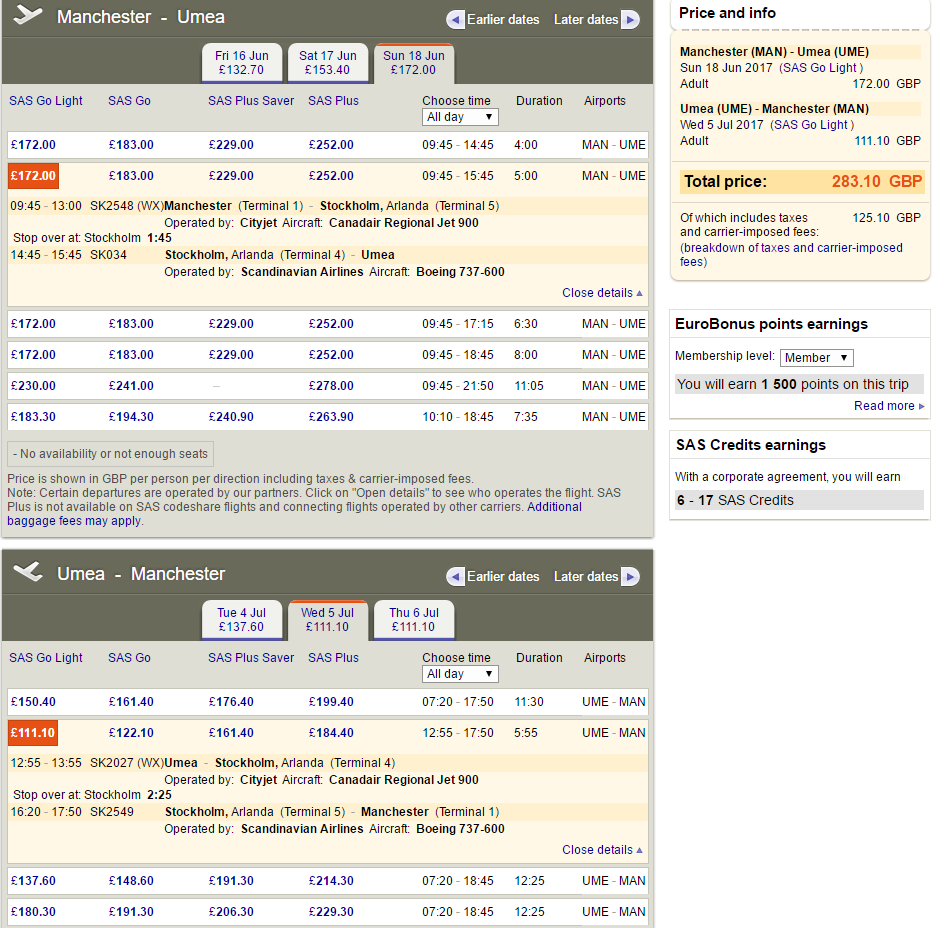The height and width of the screenshot is (928, 940).
Task: Select the selected £172.00 fare on 09:45 - 15:45 flight
Action: pos(34,176)
